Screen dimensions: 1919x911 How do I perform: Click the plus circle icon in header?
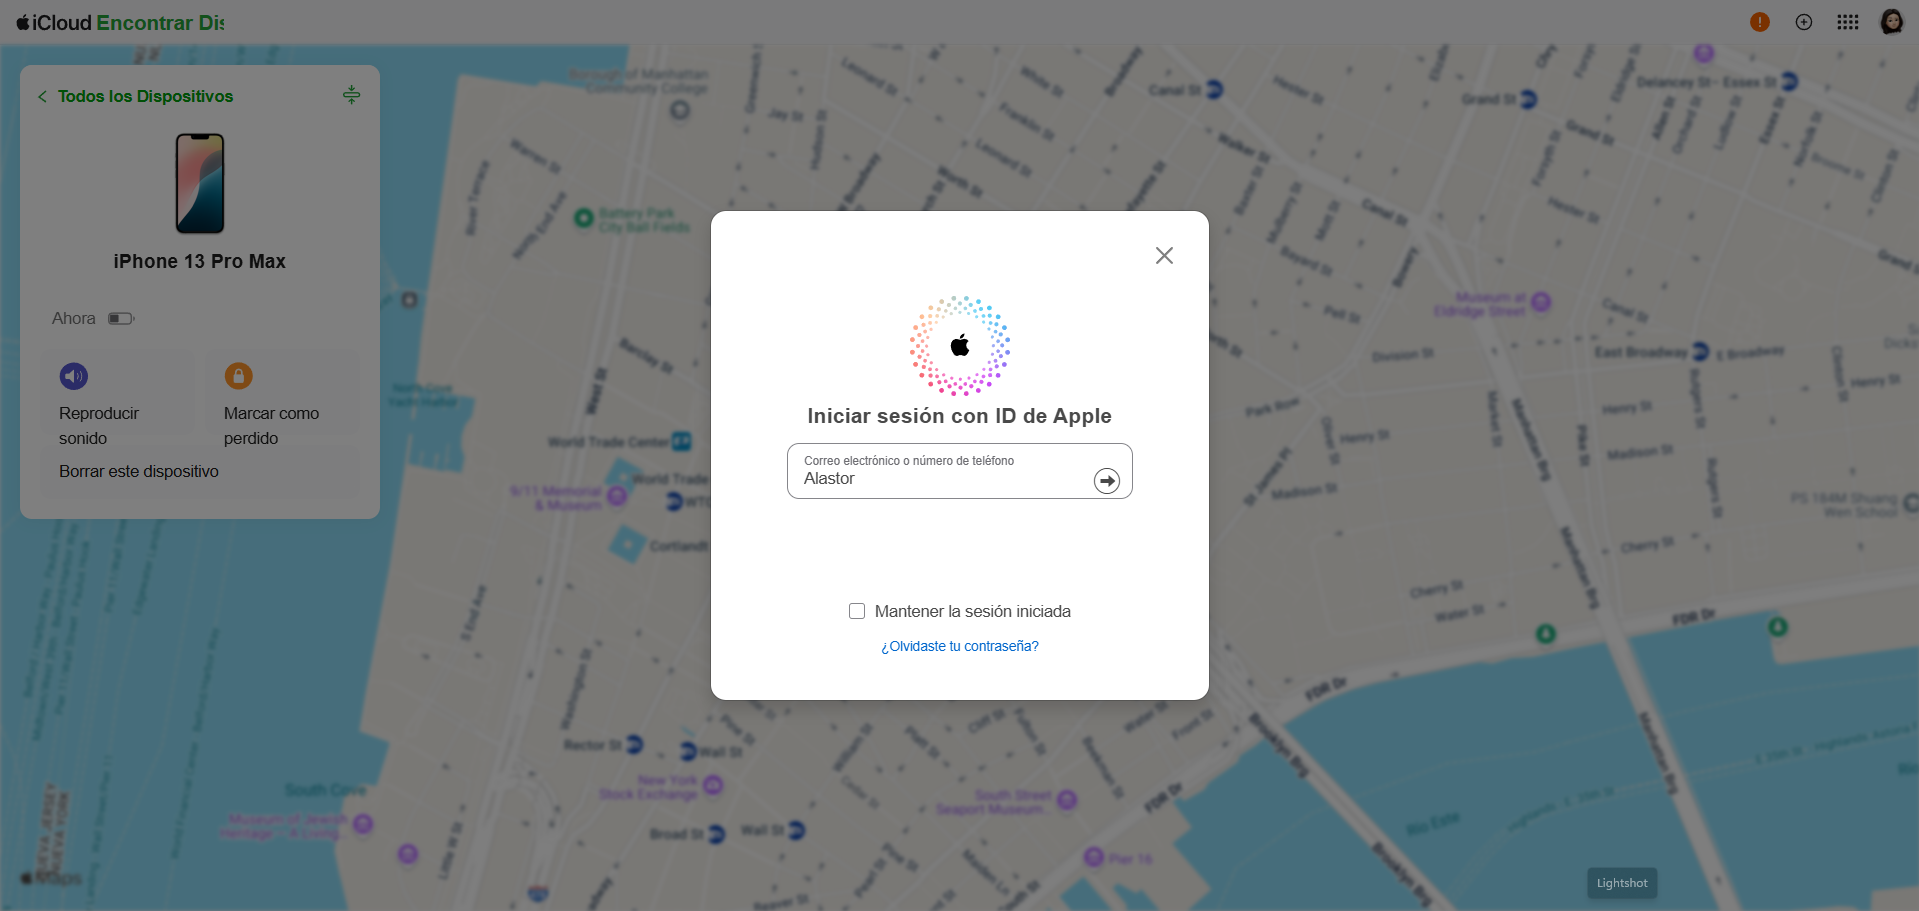(x=1804, y=22)
